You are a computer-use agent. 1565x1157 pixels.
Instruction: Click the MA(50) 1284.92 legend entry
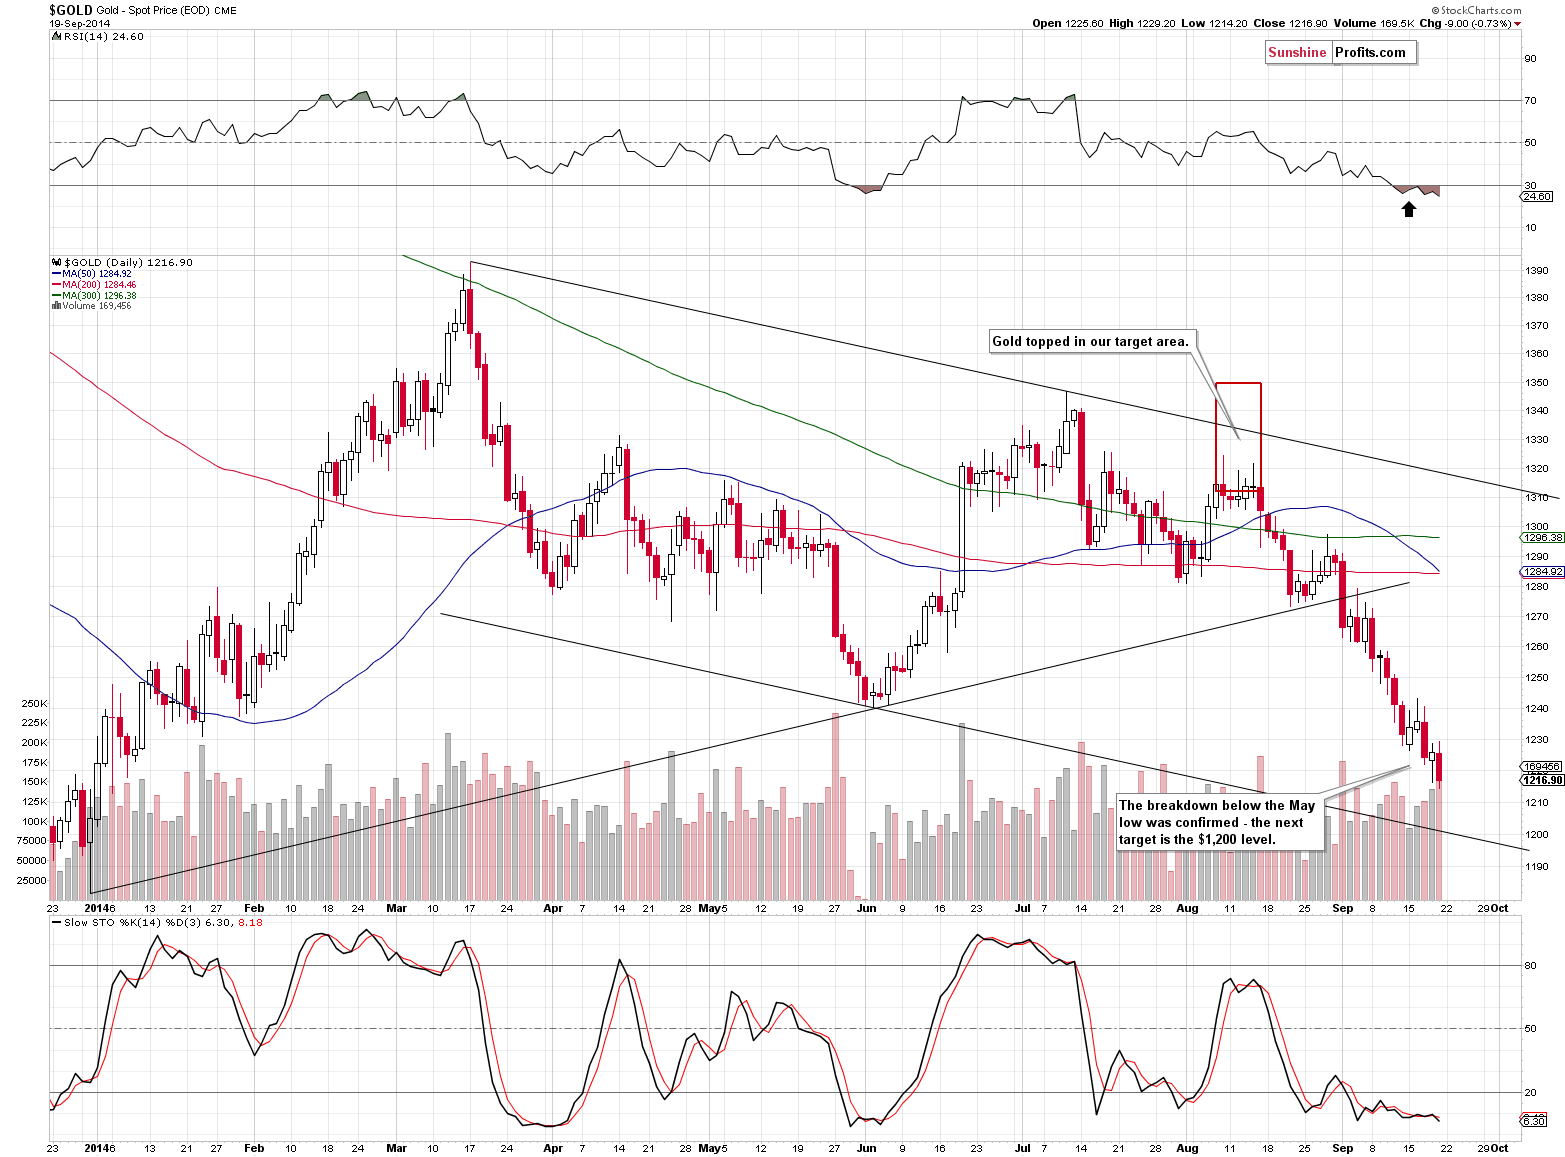[91, 273]
